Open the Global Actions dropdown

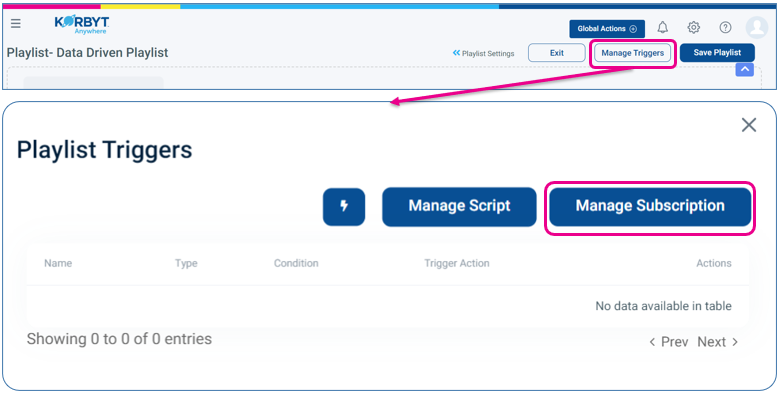point(607,29)
